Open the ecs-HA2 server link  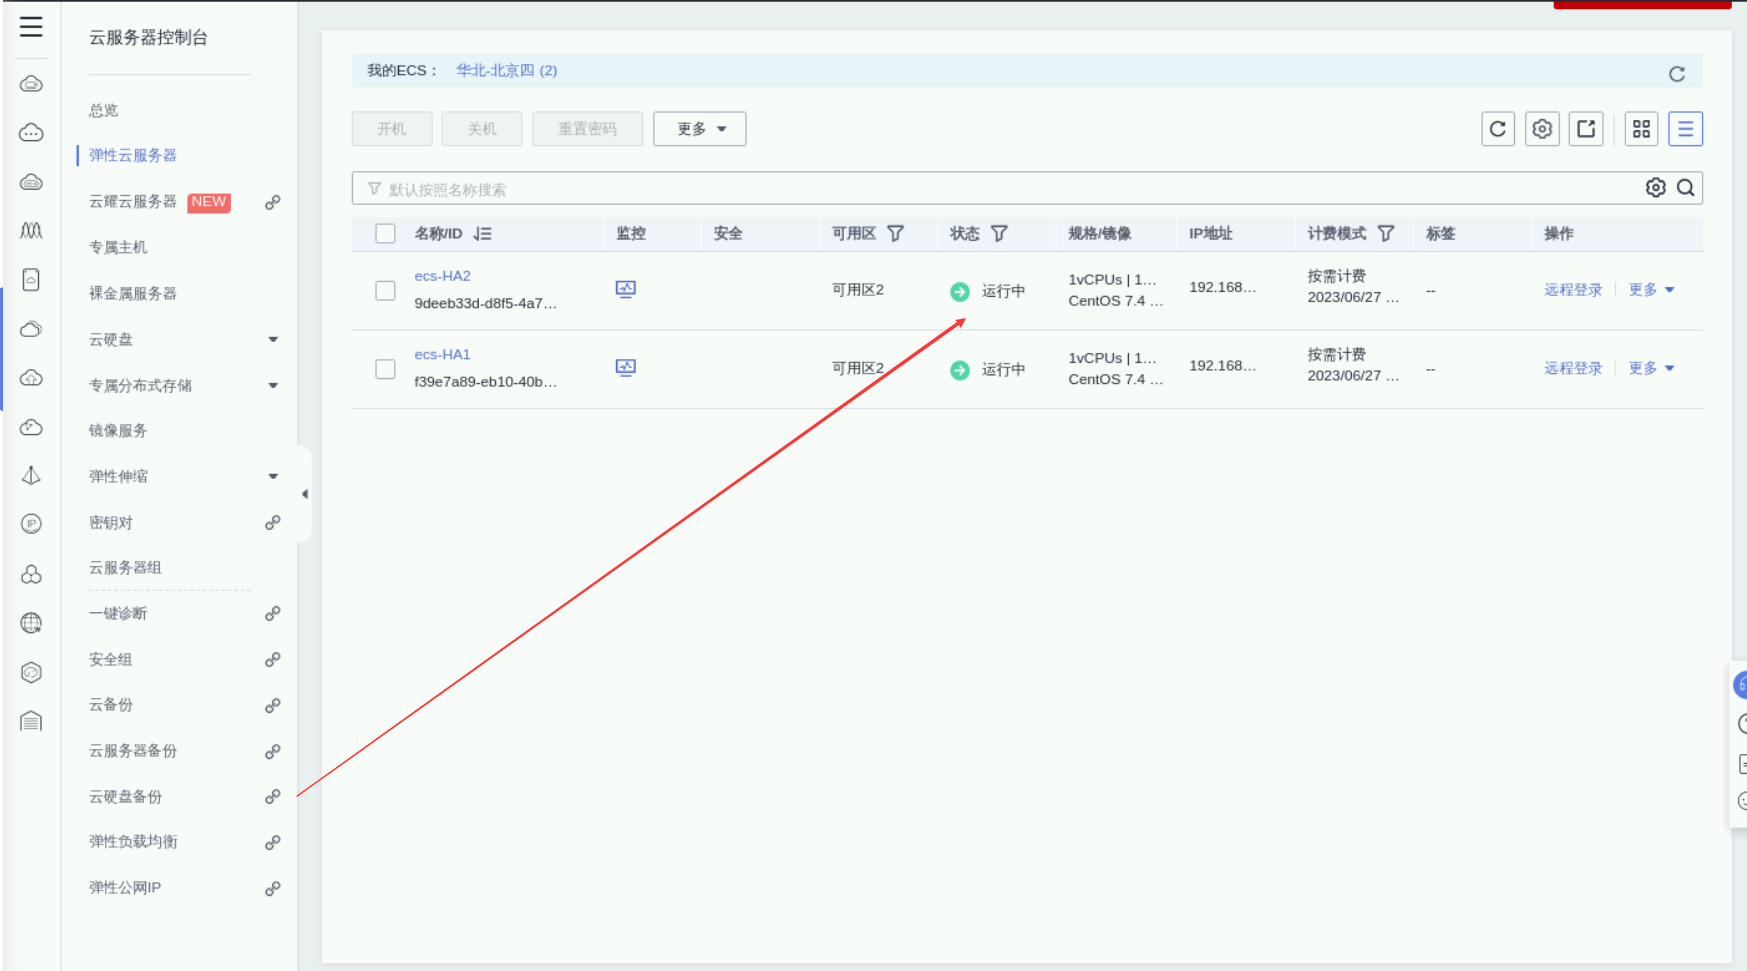click(x=442, y=276)
